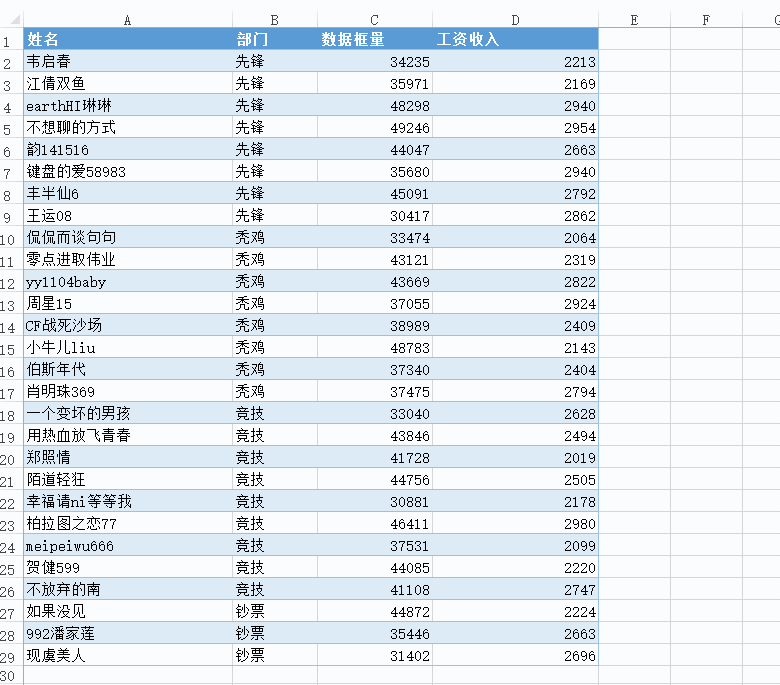Select cell containing 侃侃而谈句句
780x685 pixels.
(x=128, y=237)
